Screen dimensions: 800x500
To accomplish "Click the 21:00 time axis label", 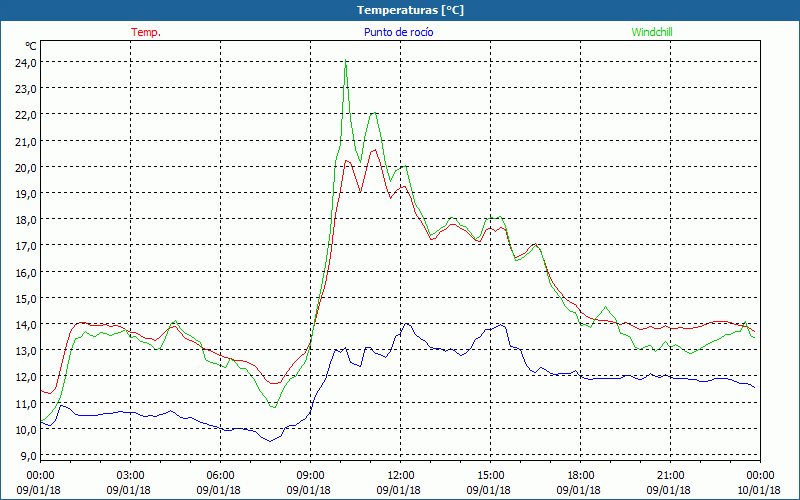I will [x=670, y=476].
